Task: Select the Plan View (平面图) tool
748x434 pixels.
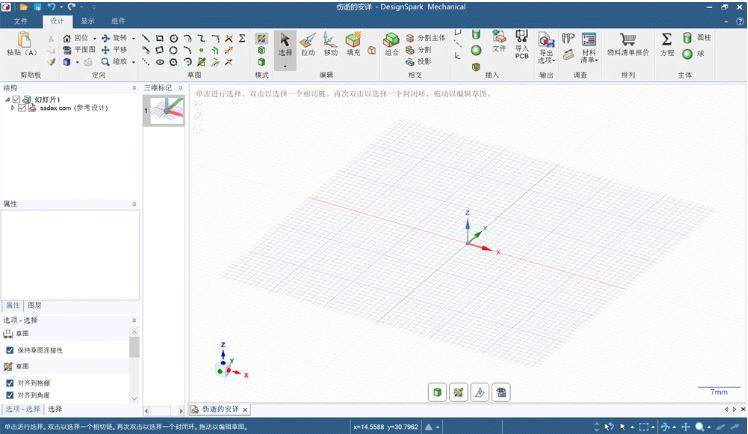Action: [79, 50]
